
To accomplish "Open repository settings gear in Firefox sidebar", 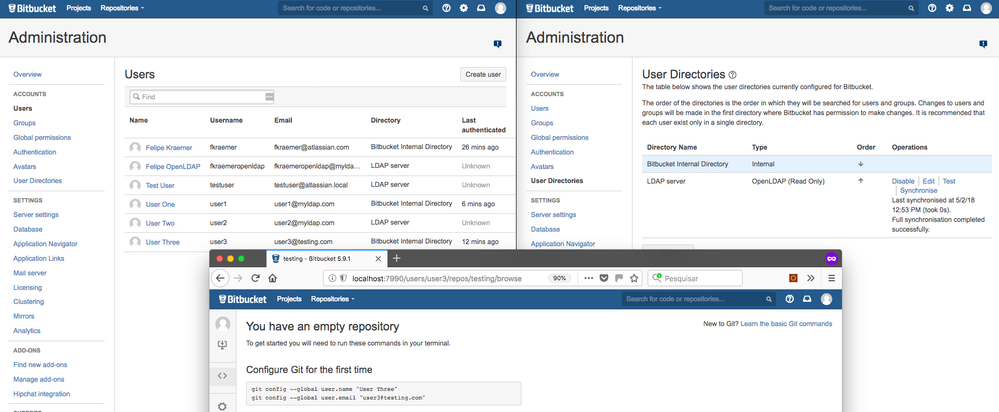I will click(222, 406).
